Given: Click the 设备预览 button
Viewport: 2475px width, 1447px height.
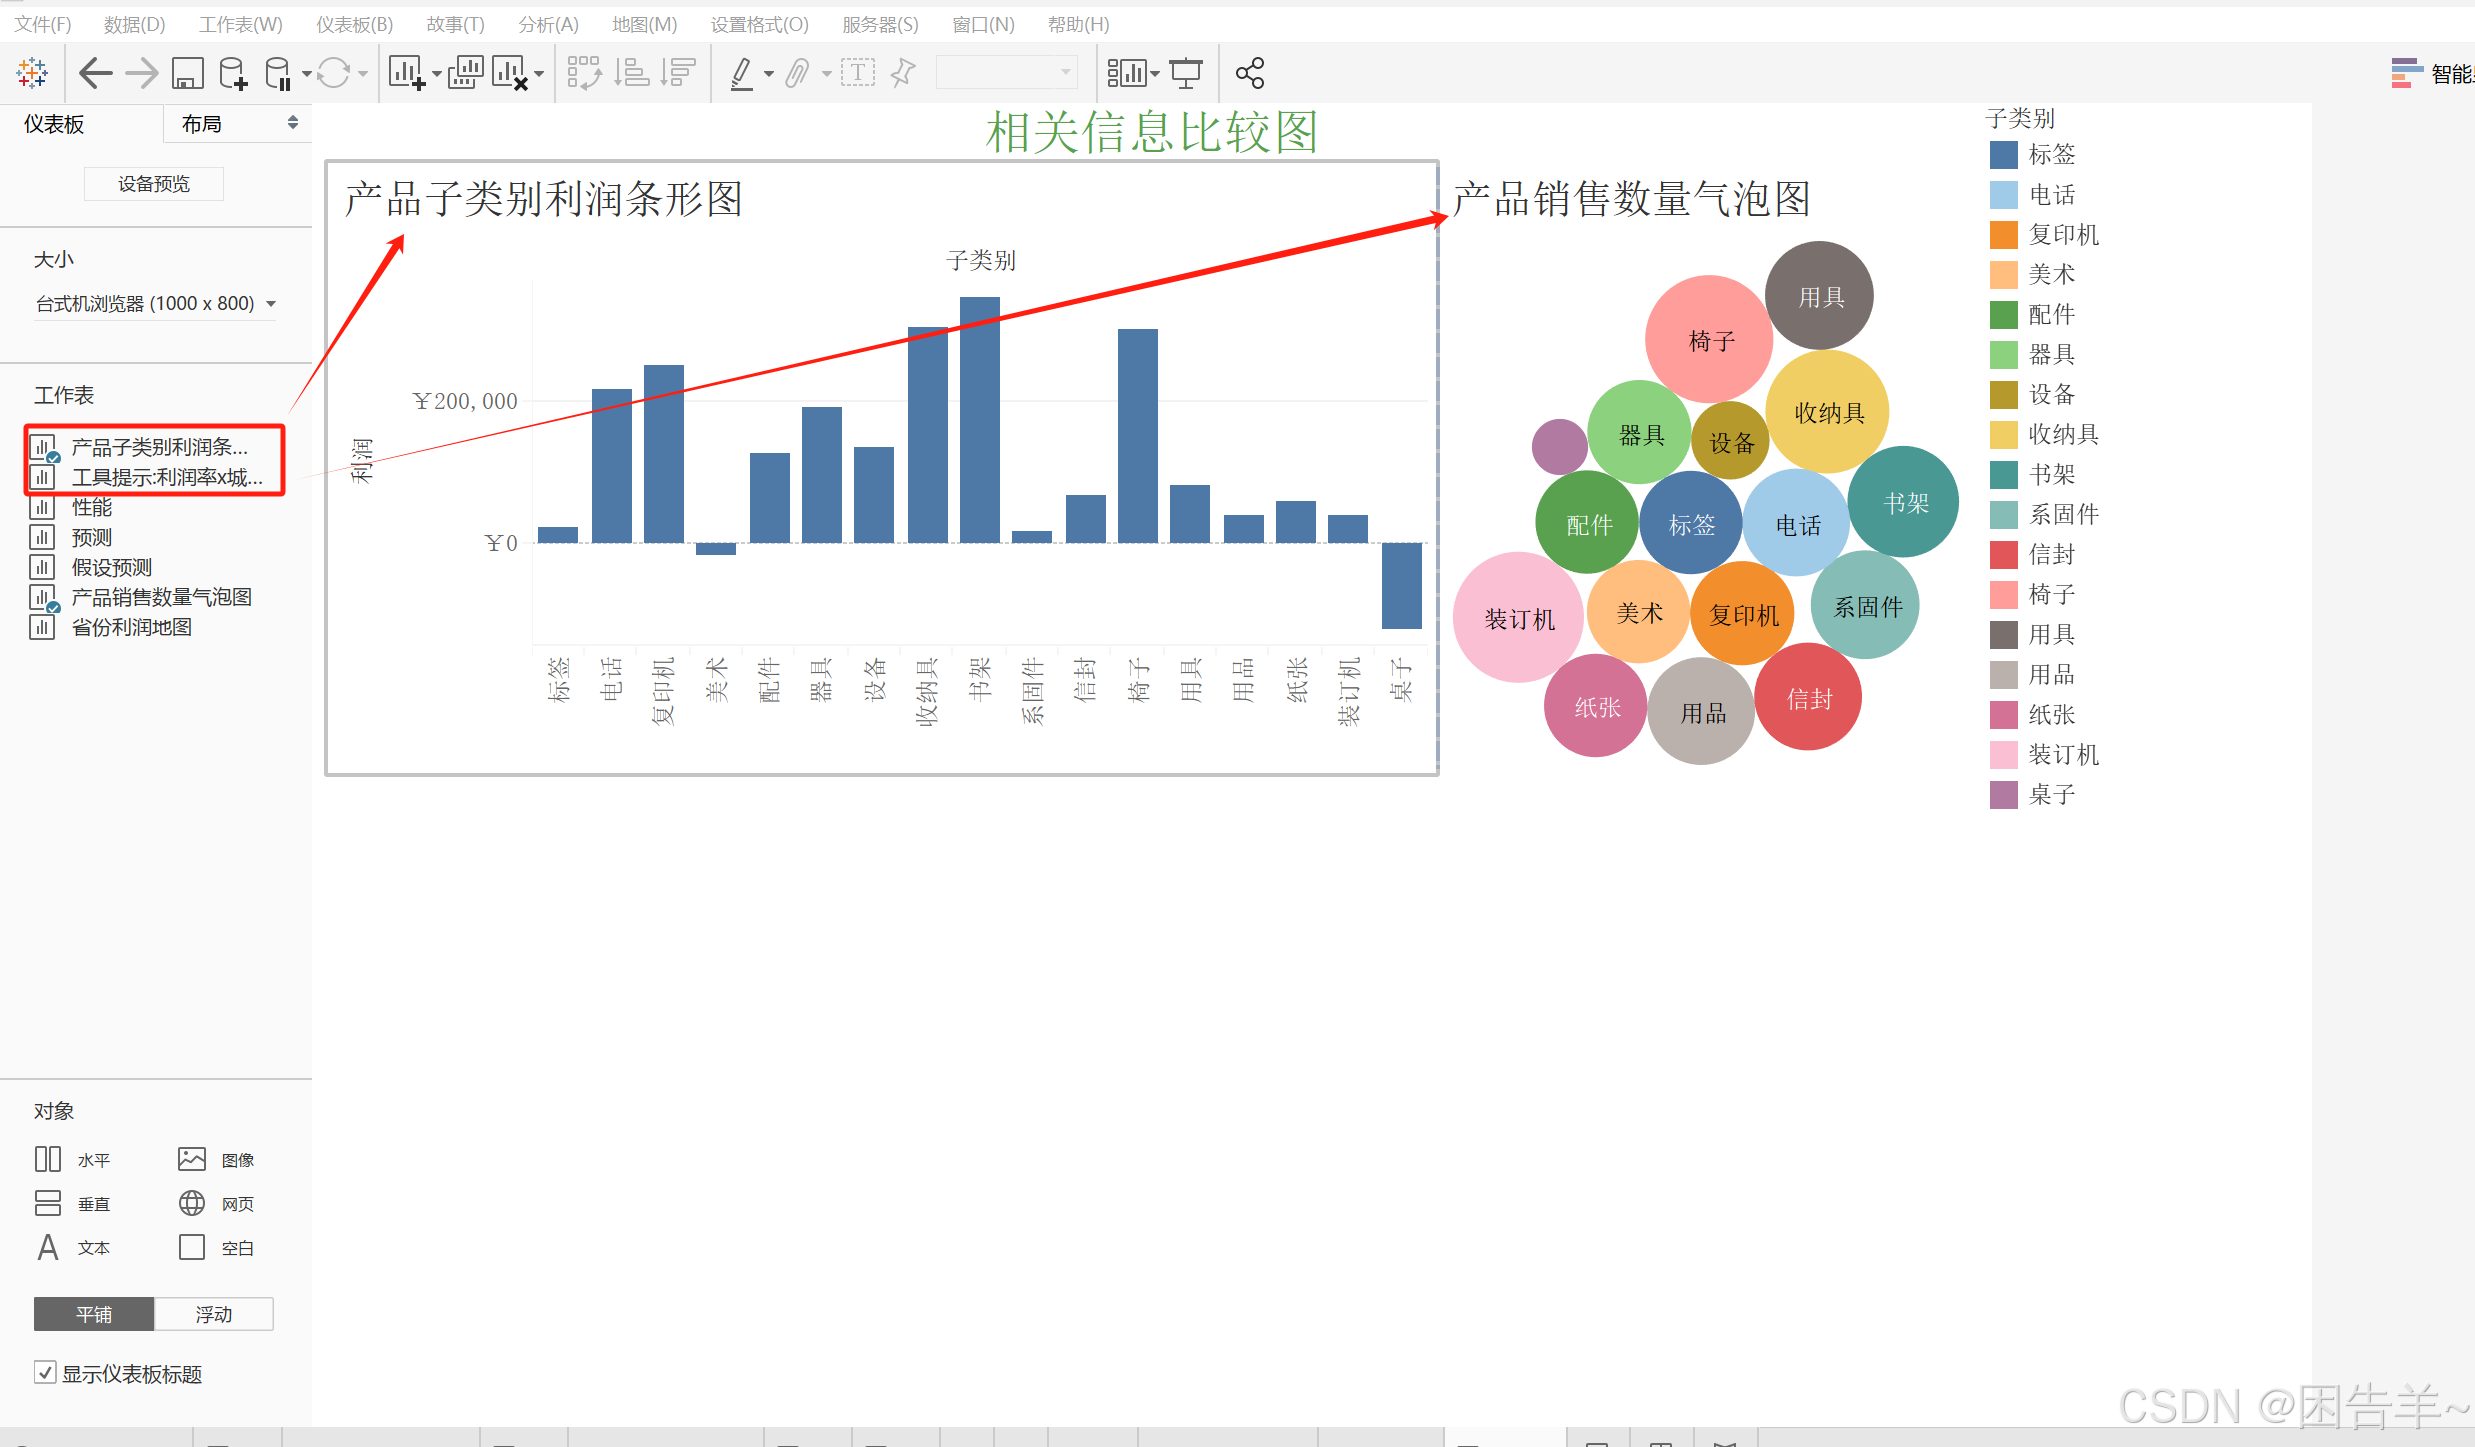Looking at the screenshot, I should [x=154, y=184].
